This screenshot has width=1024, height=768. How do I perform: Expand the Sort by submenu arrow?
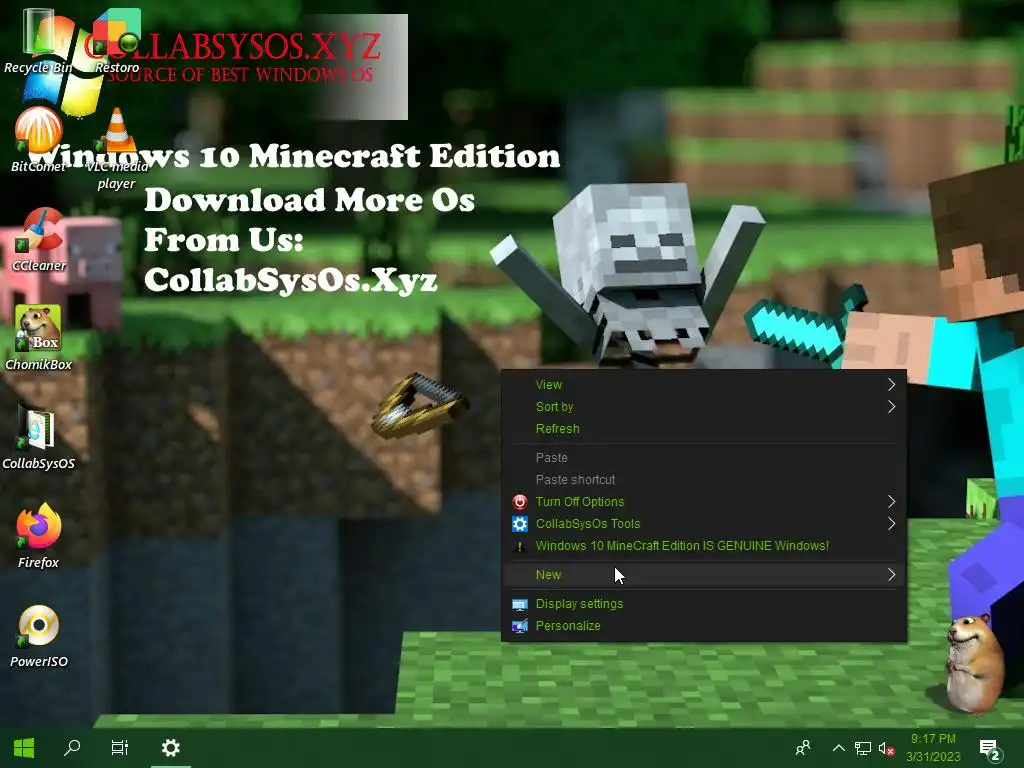pyautogui.click(x=891, y=407)
